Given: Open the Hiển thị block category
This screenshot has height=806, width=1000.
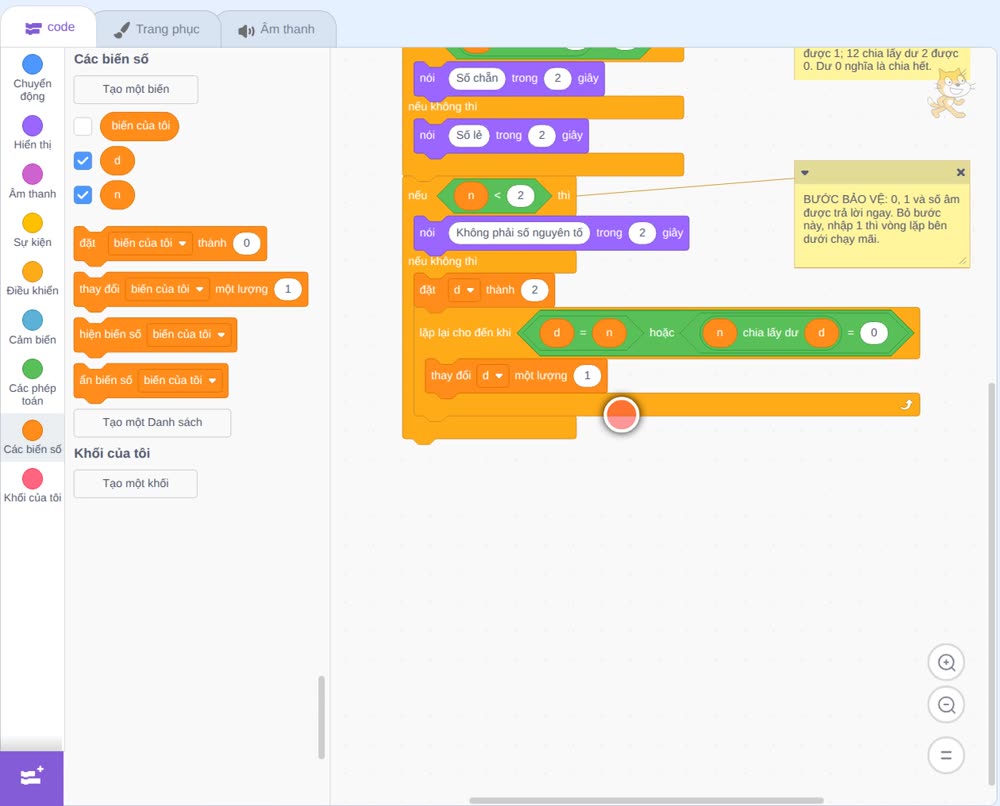Looking at the screenshot, I should tap(33, 133).
